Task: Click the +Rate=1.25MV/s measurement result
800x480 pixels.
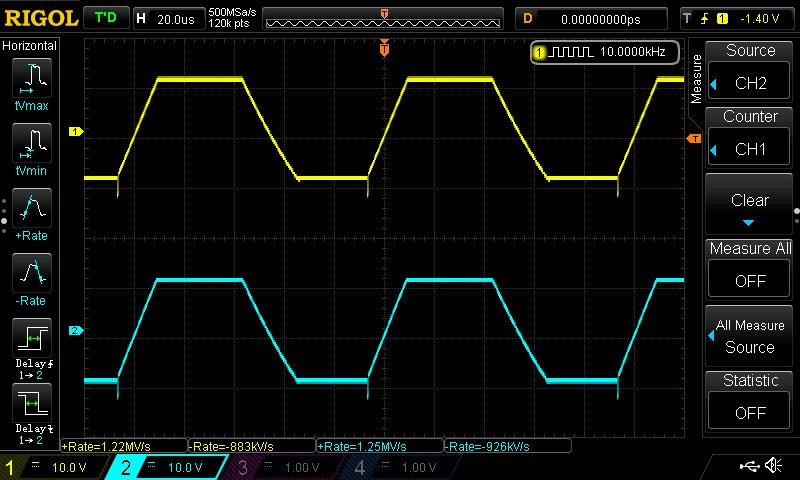Action: 380,446
